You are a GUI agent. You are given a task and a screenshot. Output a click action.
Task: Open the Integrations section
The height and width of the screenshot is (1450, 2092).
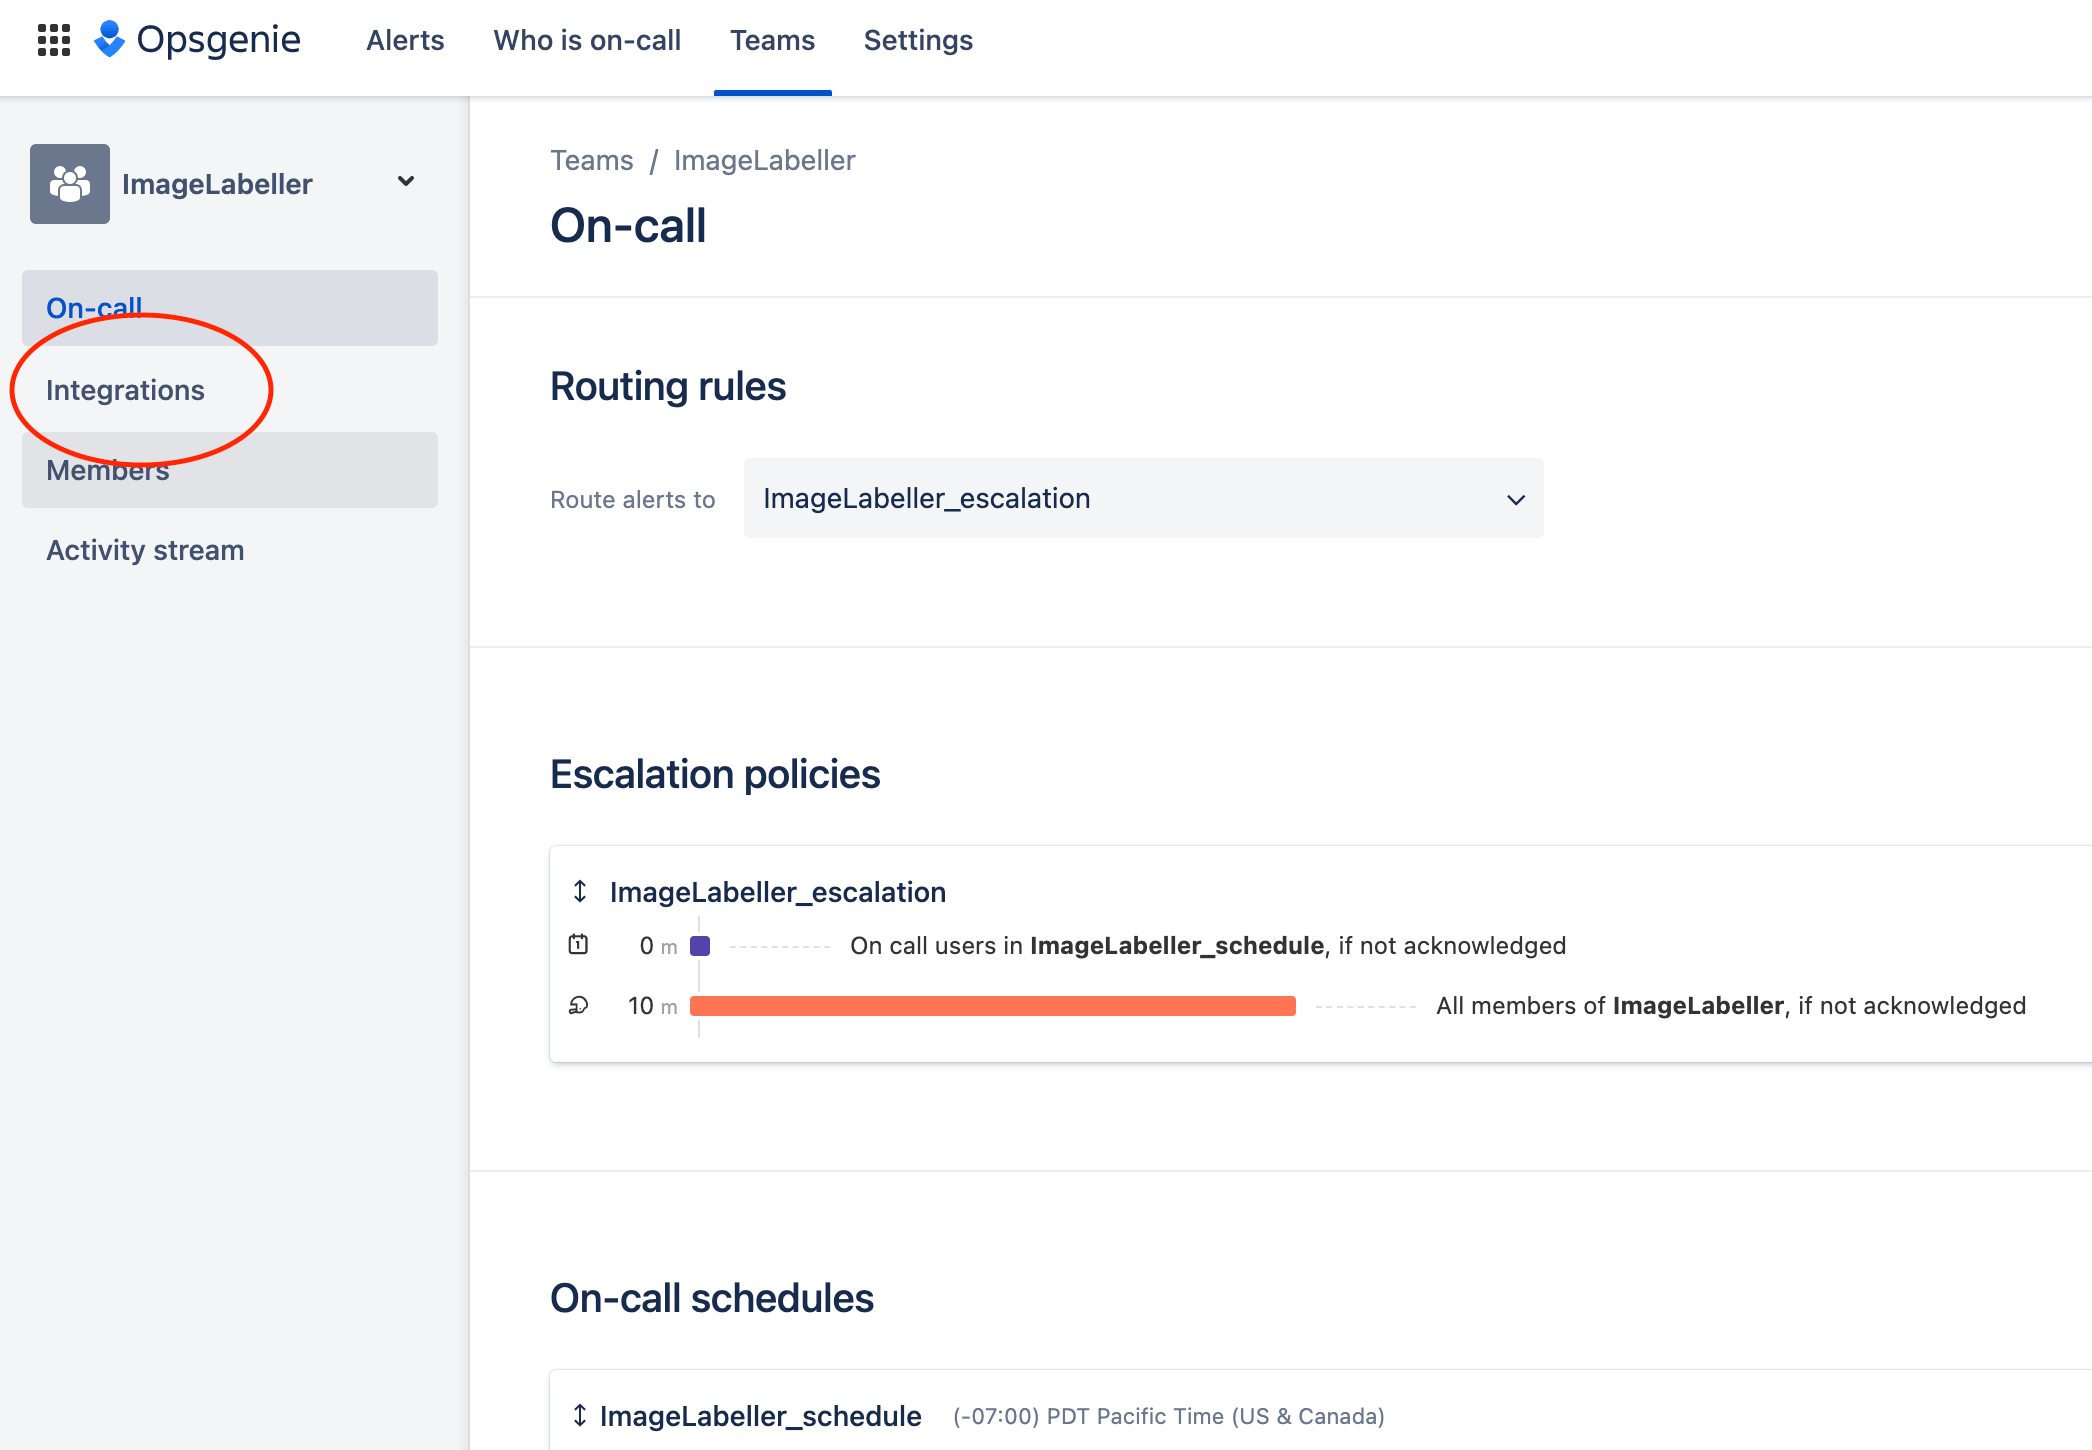pos(127,388)
